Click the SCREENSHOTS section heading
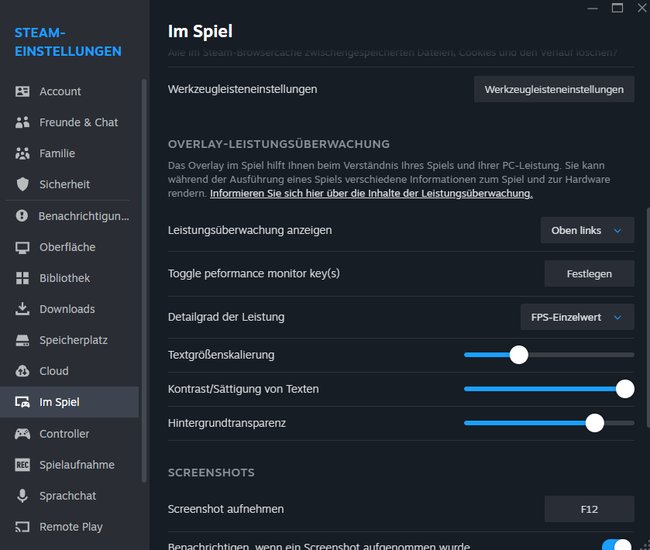This screenshot has height=550, width=650. (x=211, y=472)
